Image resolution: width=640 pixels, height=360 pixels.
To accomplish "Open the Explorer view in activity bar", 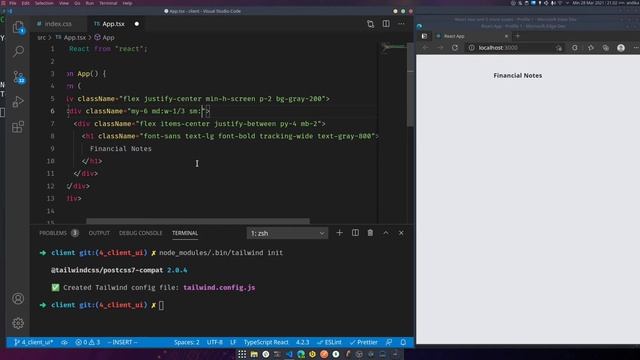I will click(18, 27).
